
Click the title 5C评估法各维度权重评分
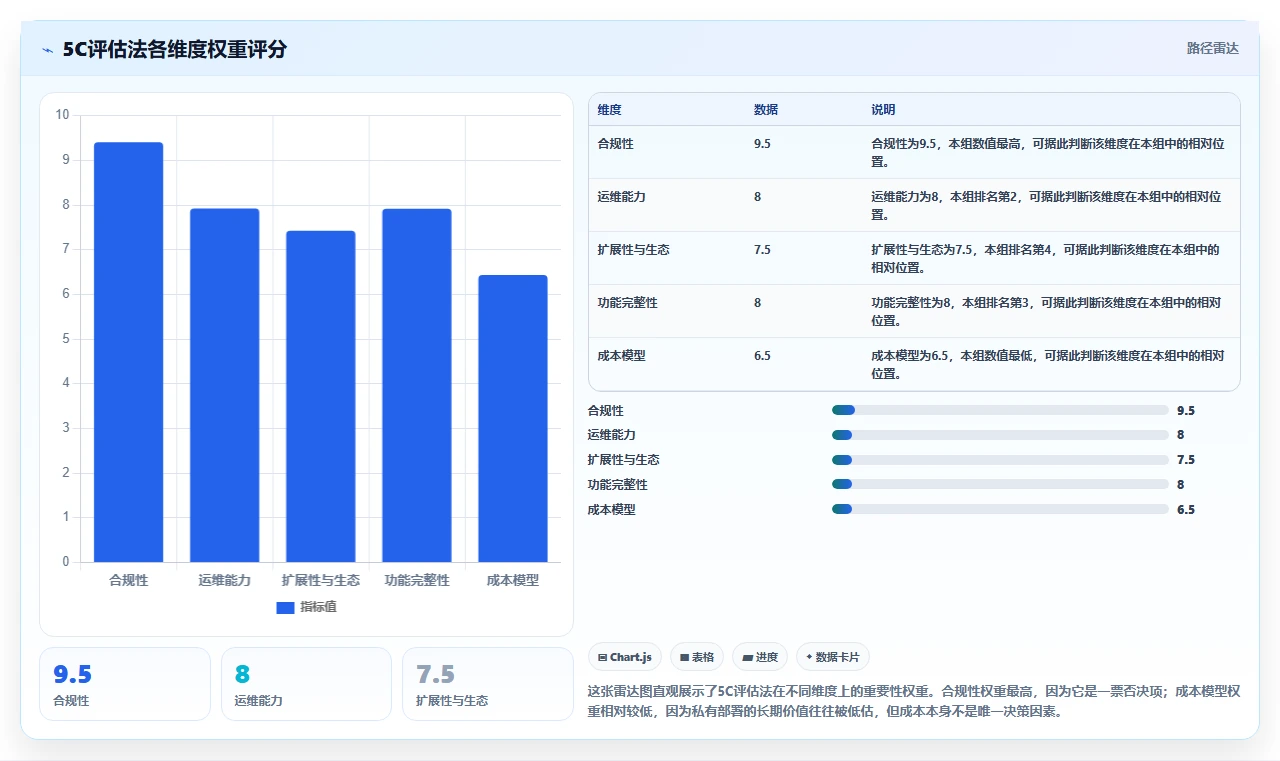(174, 50)
